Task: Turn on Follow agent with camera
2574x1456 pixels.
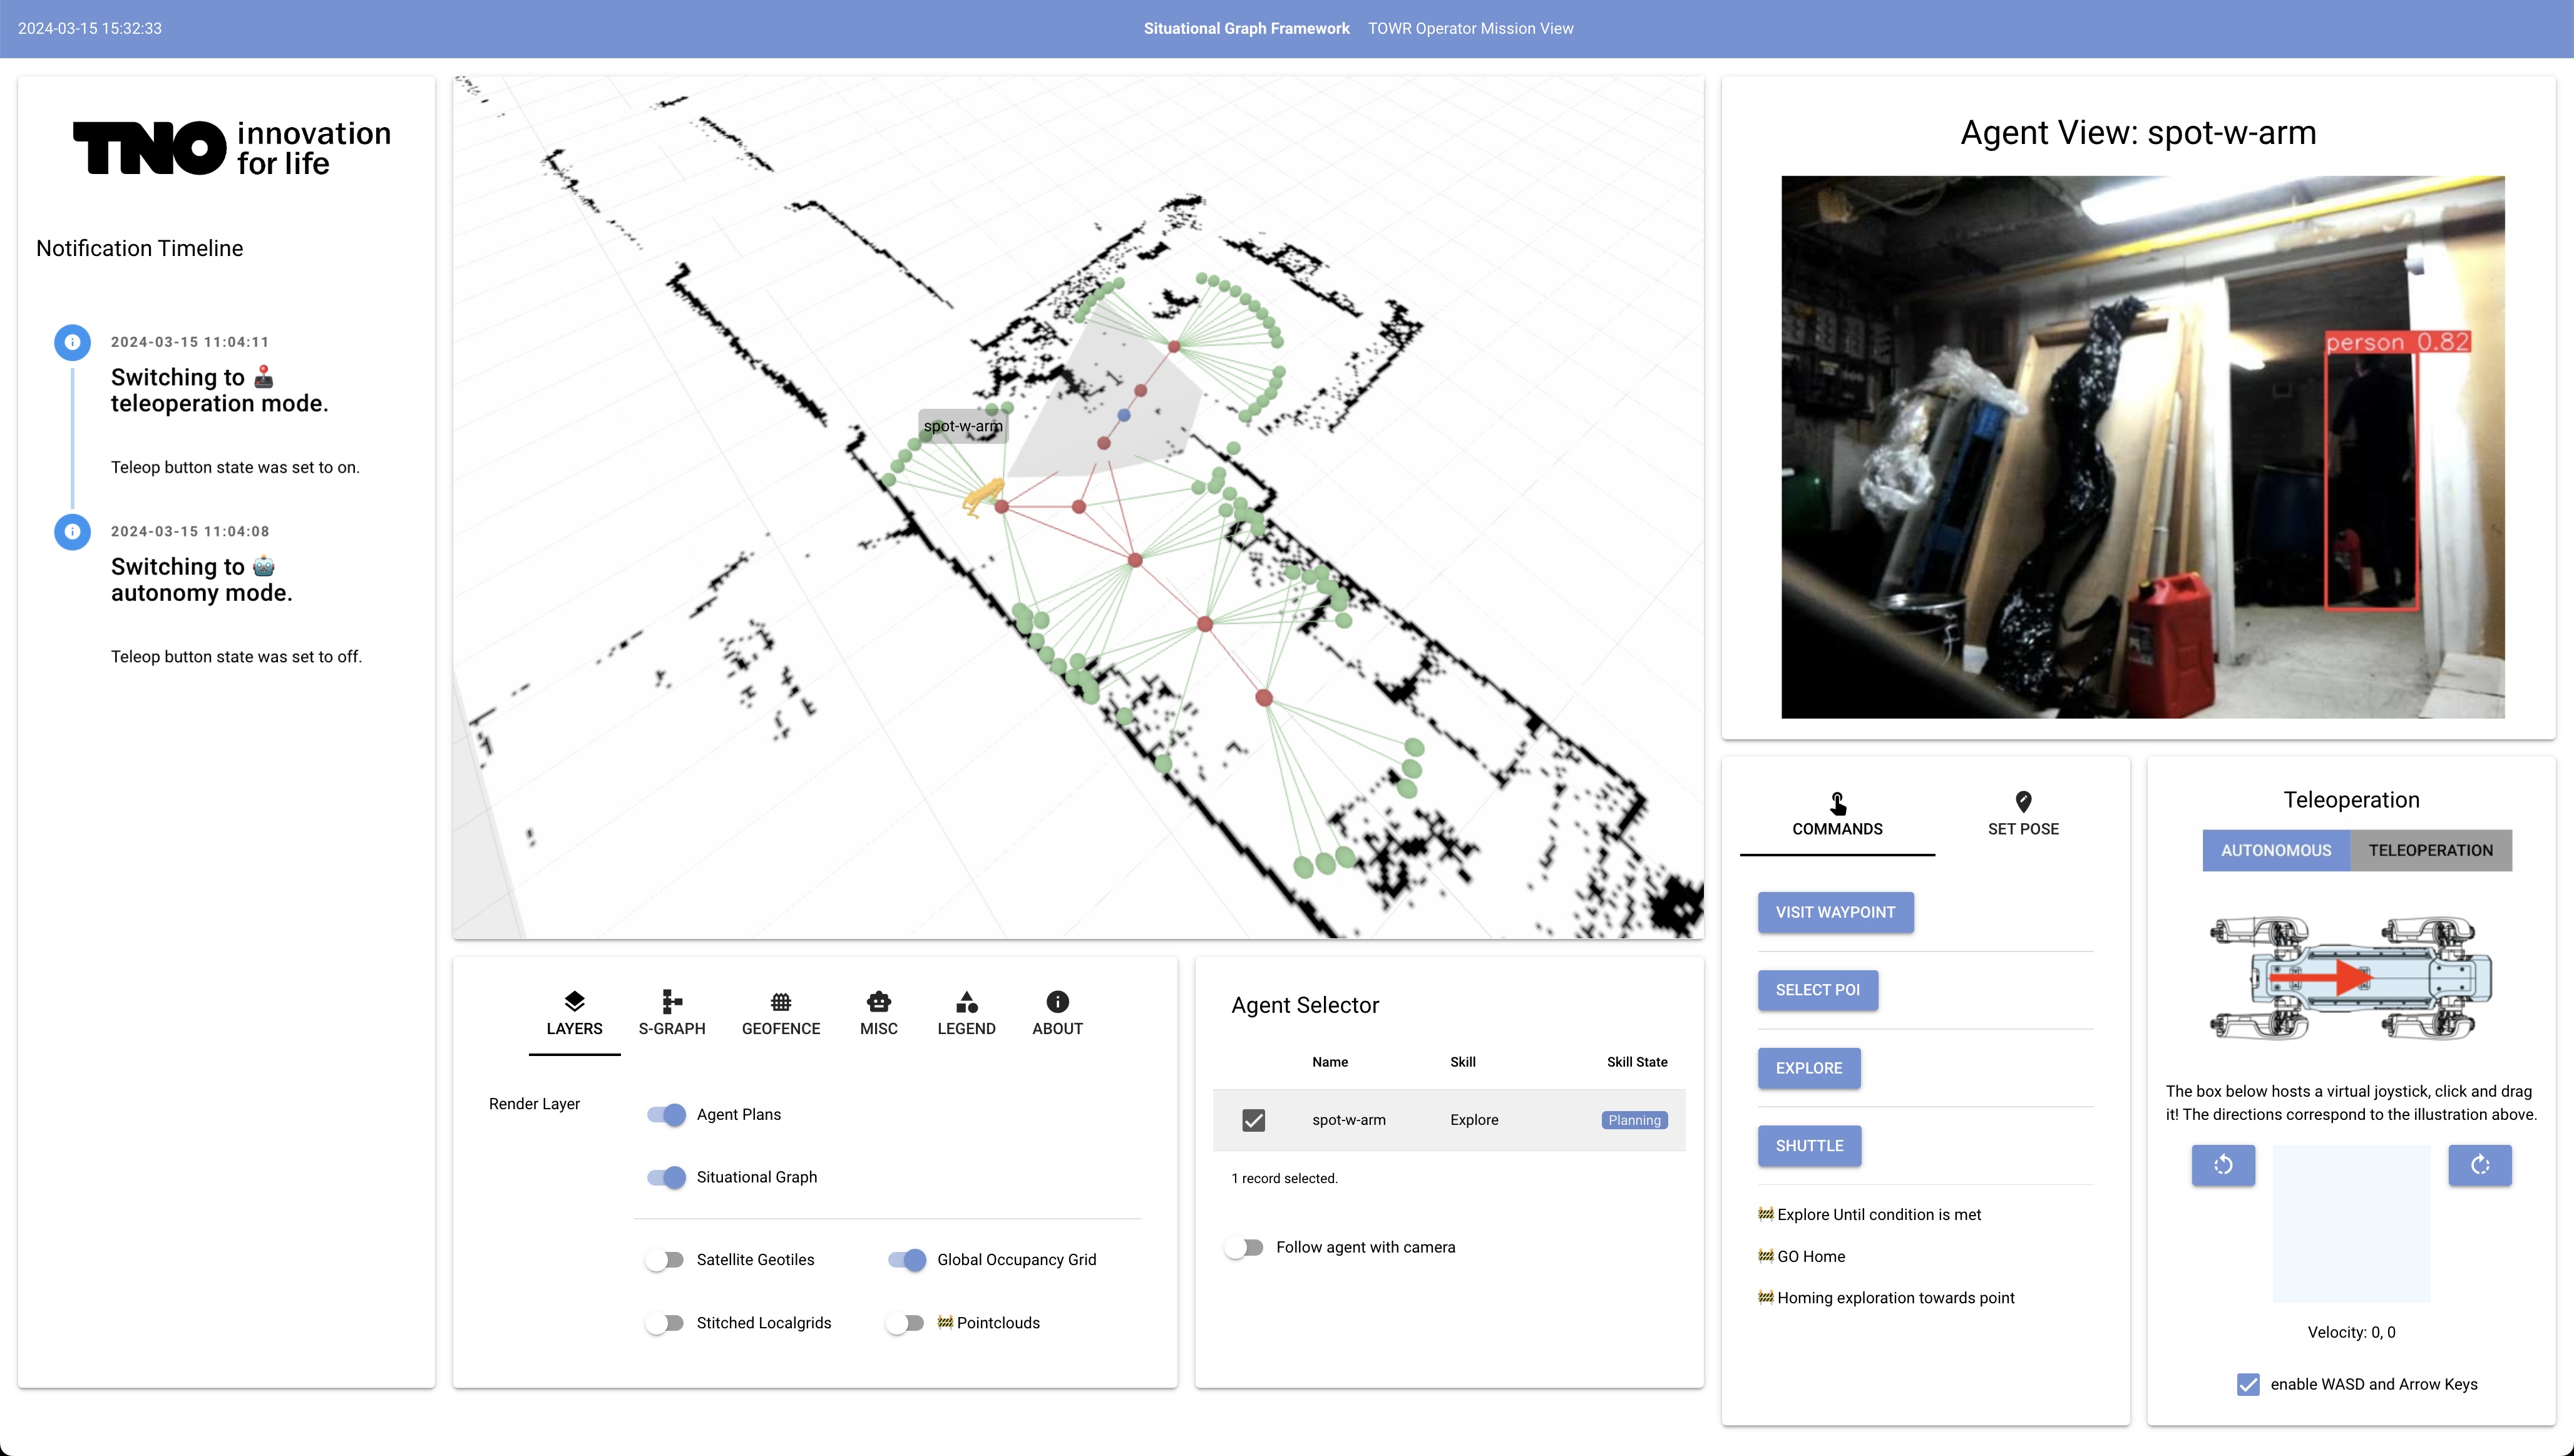Action: tap(1245, 1247)
